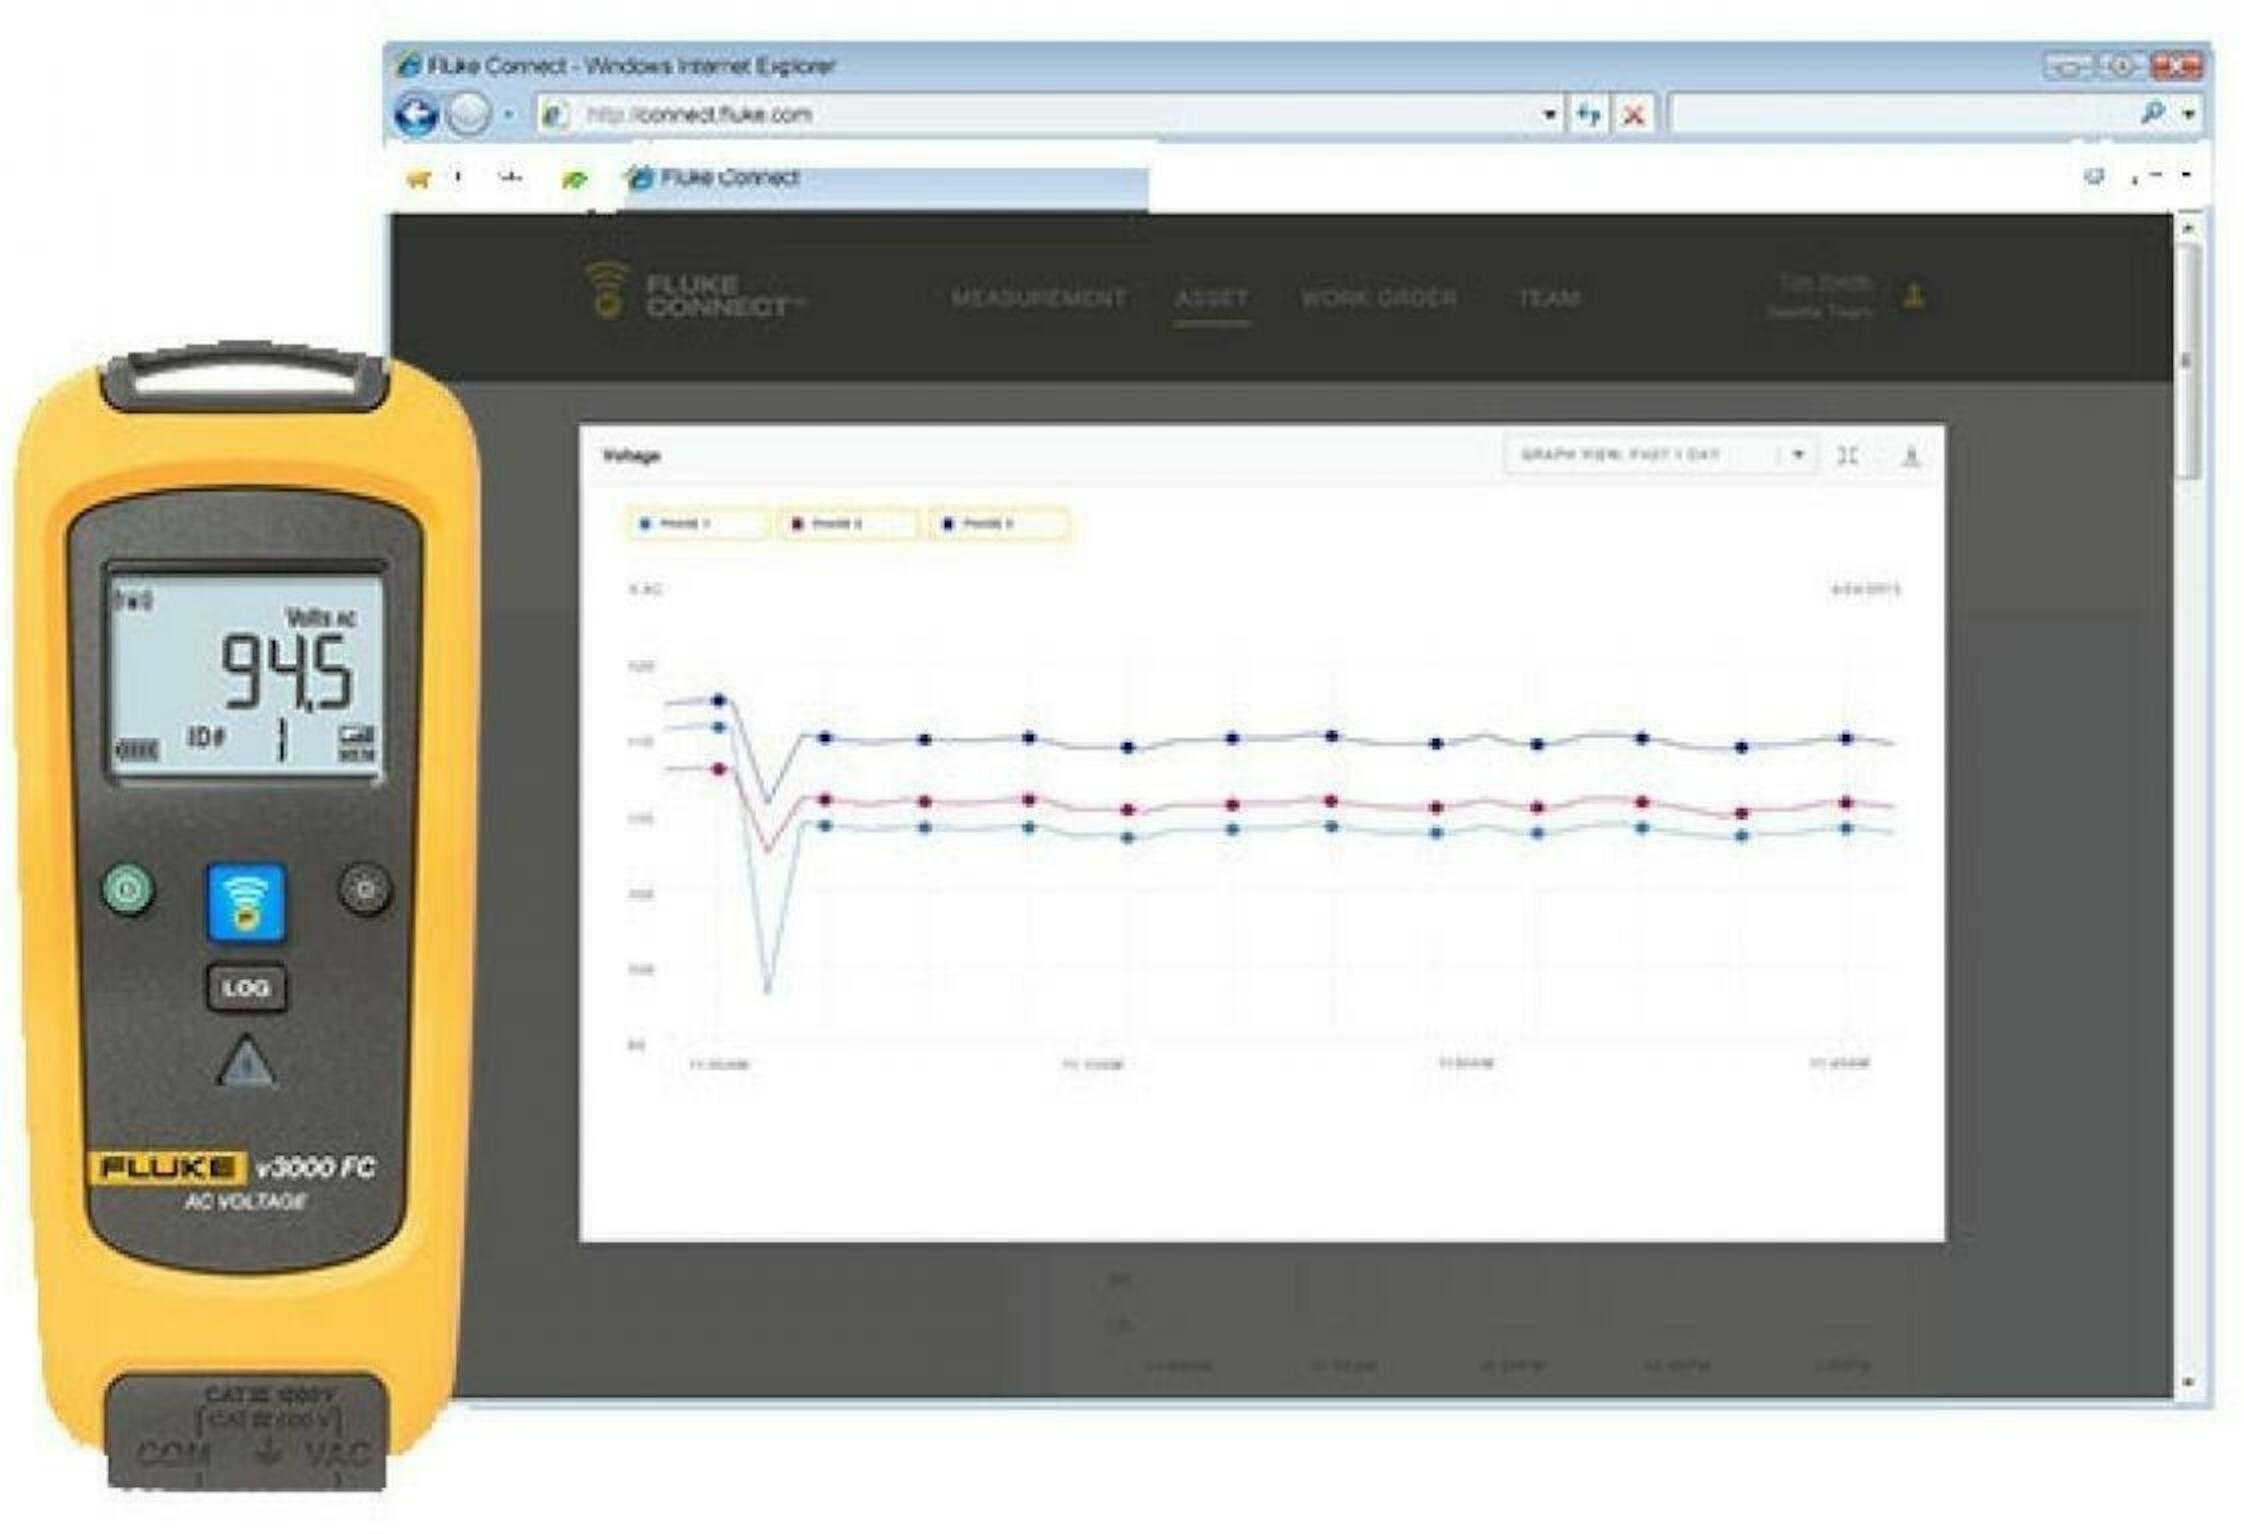The height and width of the screenshot is (1534, 2244).
Task: Click the LOG button on the meter
Action: [x=246, y=988]
